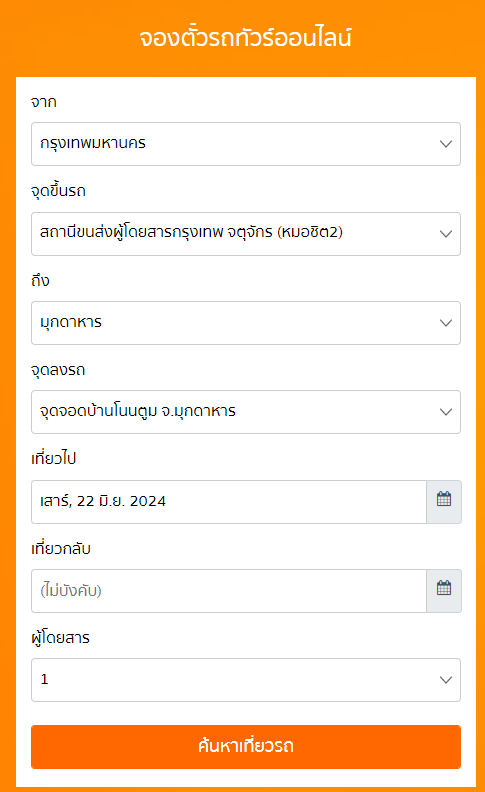Open the calendar icon for เที่ยวไป date
This screenshot has width=485, height=792.
pos(444,502)
